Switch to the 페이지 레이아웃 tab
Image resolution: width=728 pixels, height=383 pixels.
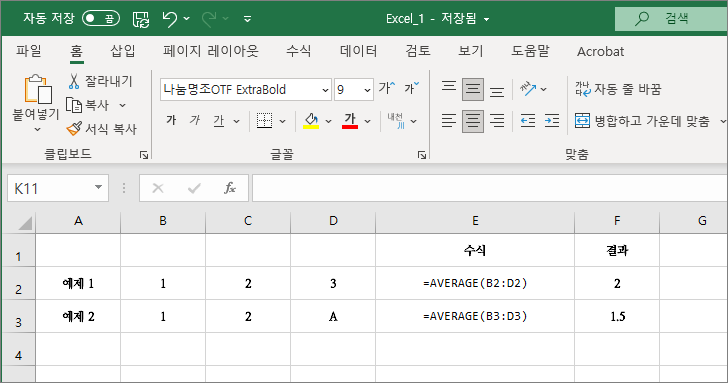210,51
